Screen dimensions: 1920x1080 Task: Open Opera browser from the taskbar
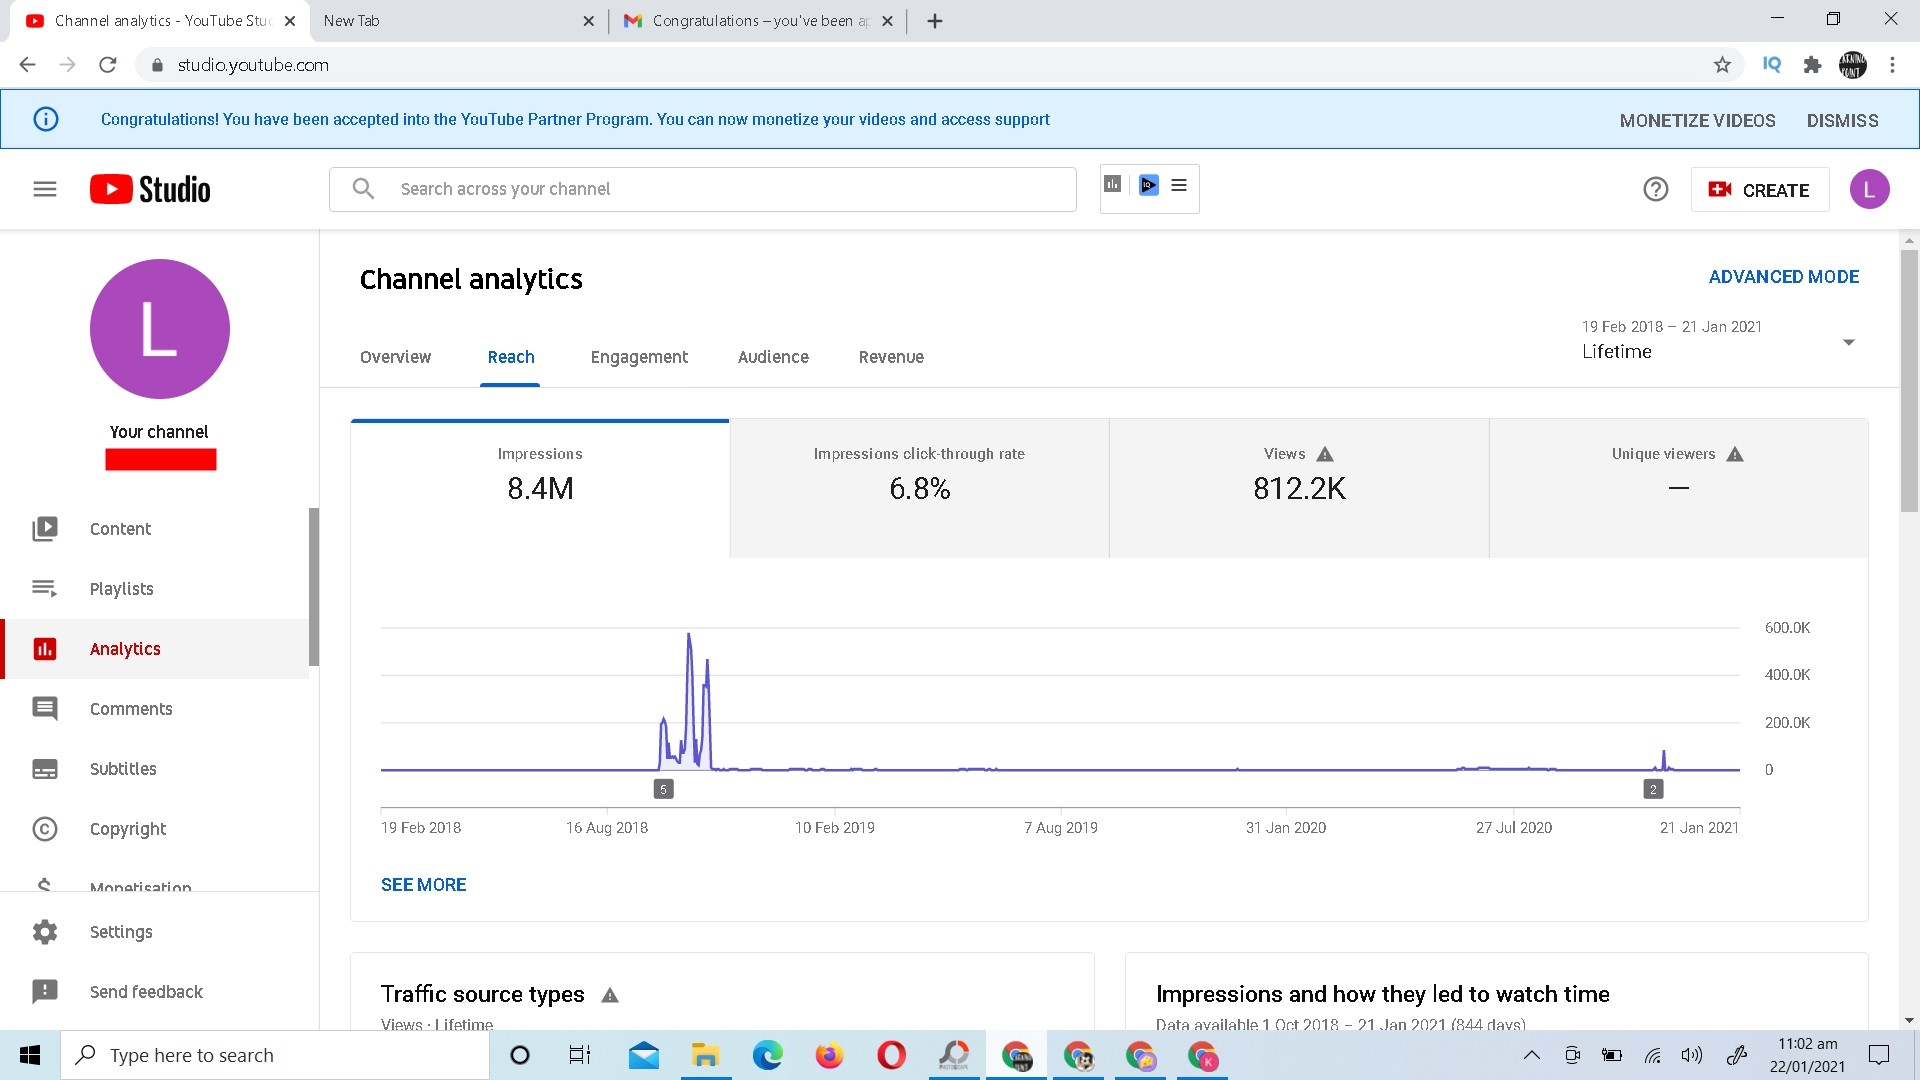[x=891, y=1055]
